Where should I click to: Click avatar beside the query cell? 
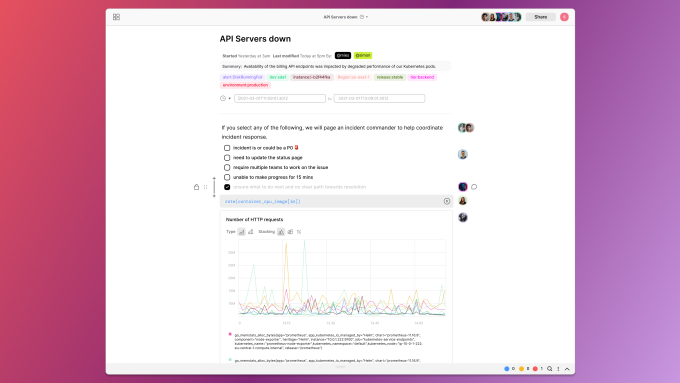pos(463,201)
